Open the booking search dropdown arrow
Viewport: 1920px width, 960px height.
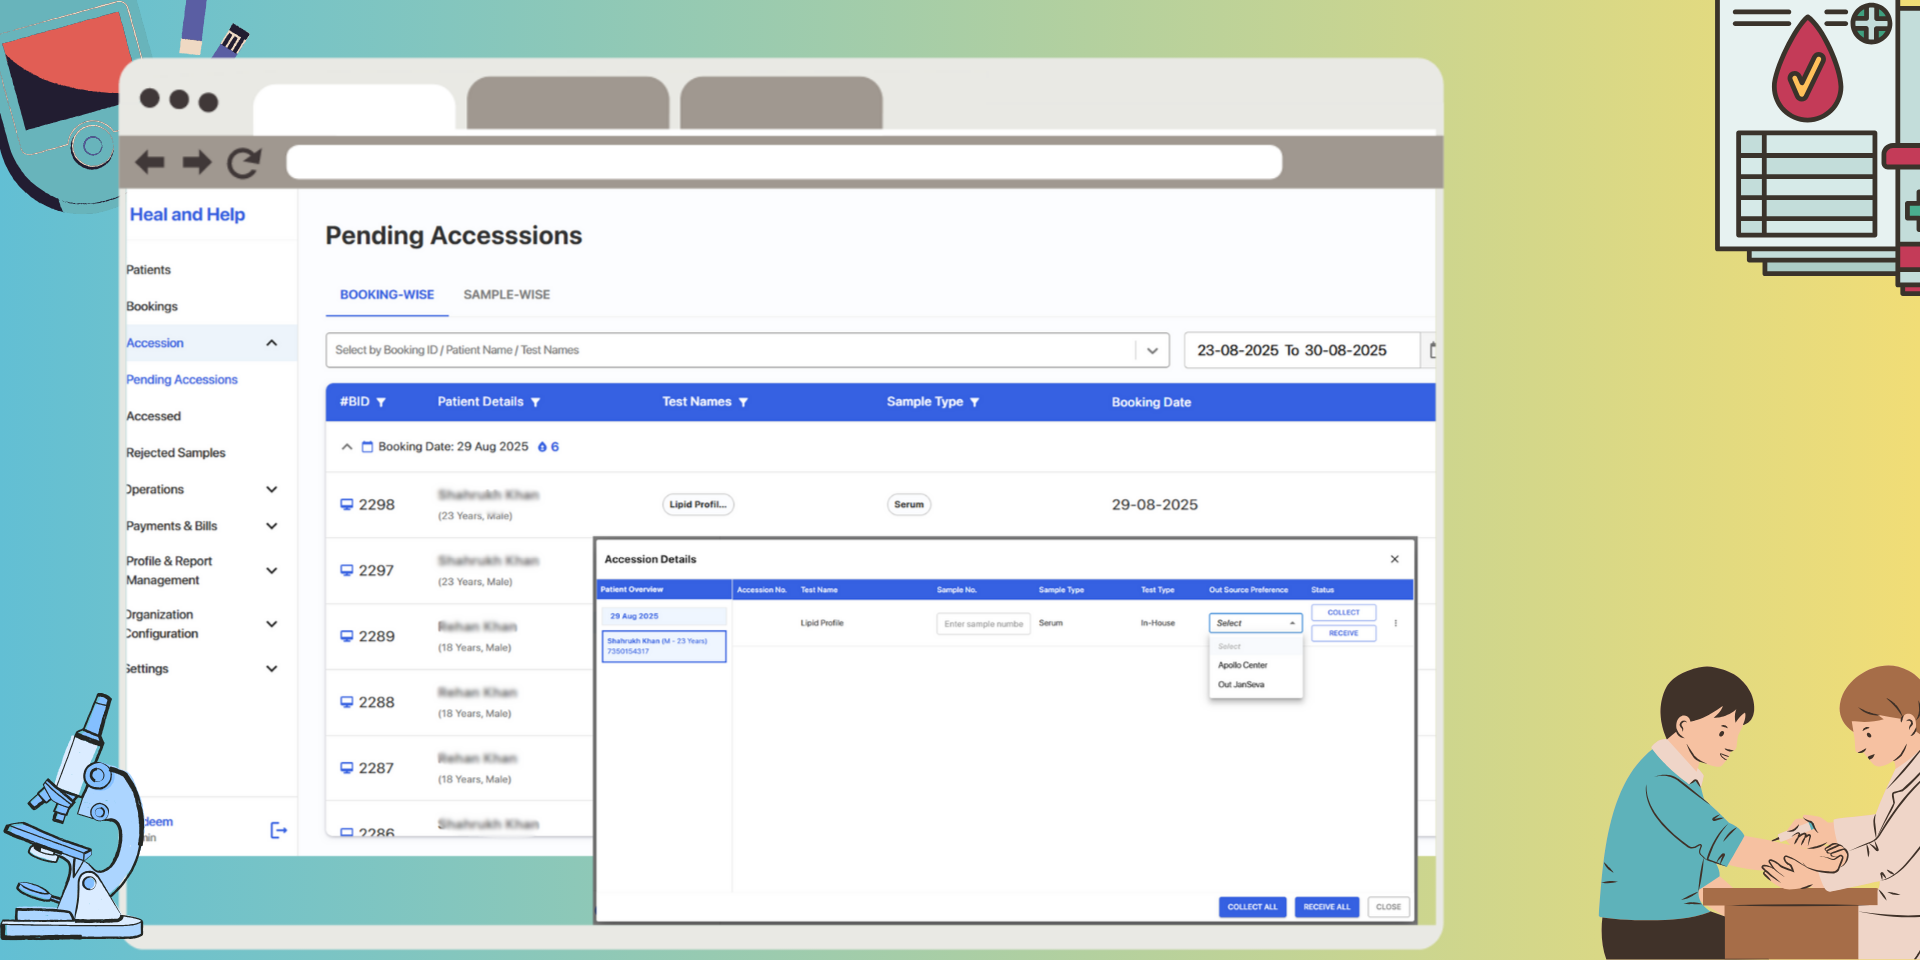click(x=1152, y=350)
